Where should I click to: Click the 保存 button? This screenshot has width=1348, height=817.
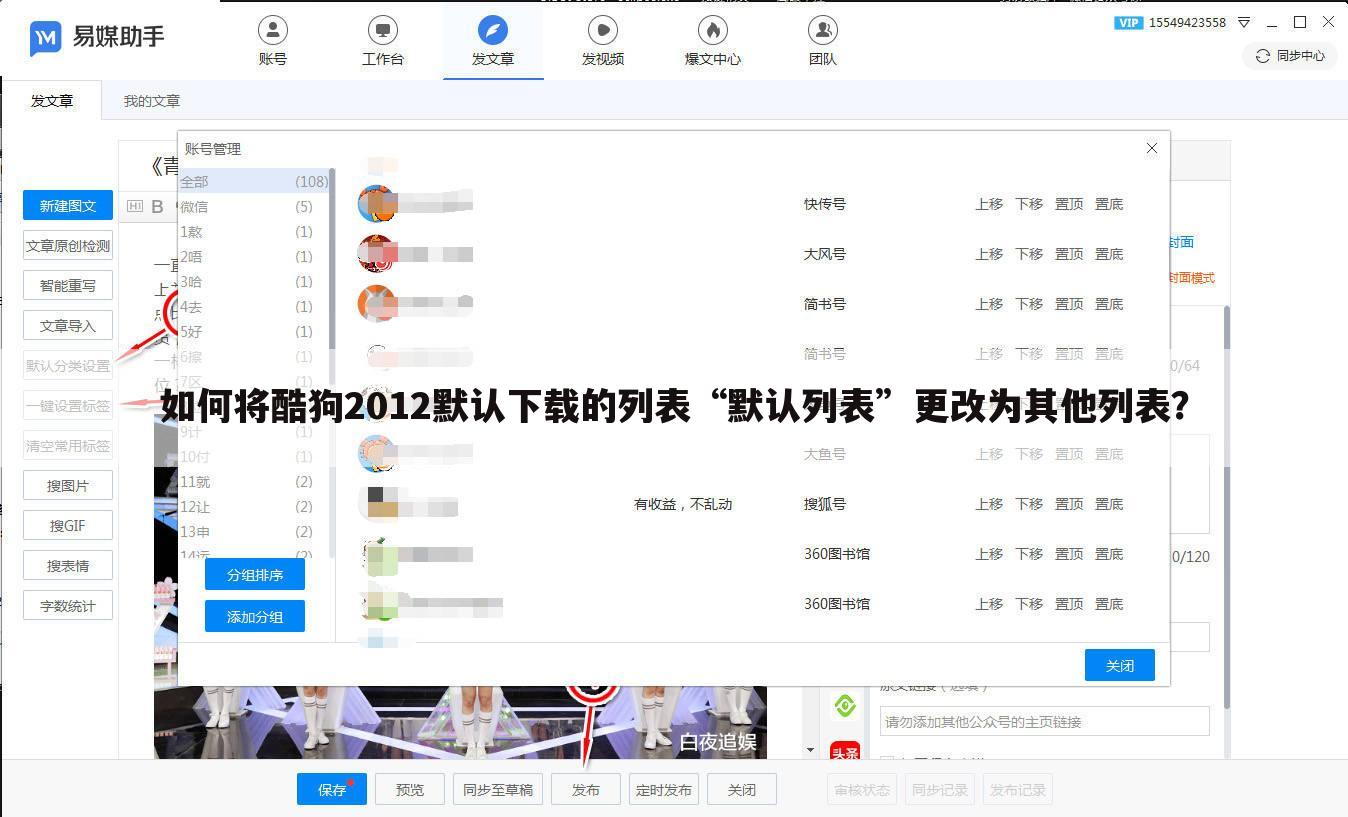[x=332, y=790]
